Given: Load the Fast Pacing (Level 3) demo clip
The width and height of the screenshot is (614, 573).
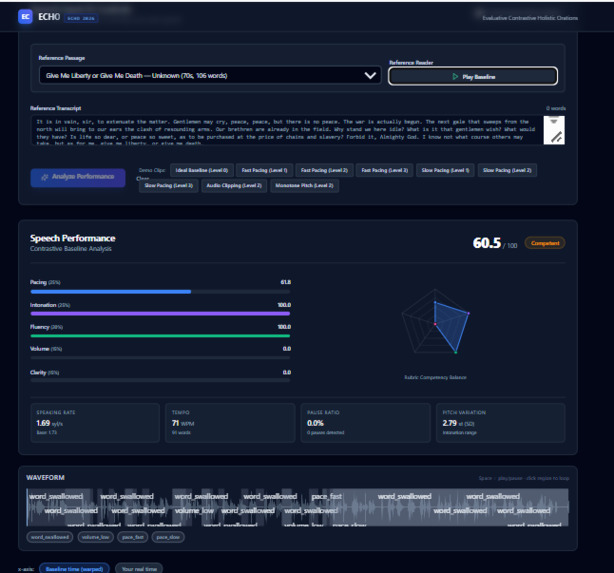Looking at the screenshot, I should (385, 170).
